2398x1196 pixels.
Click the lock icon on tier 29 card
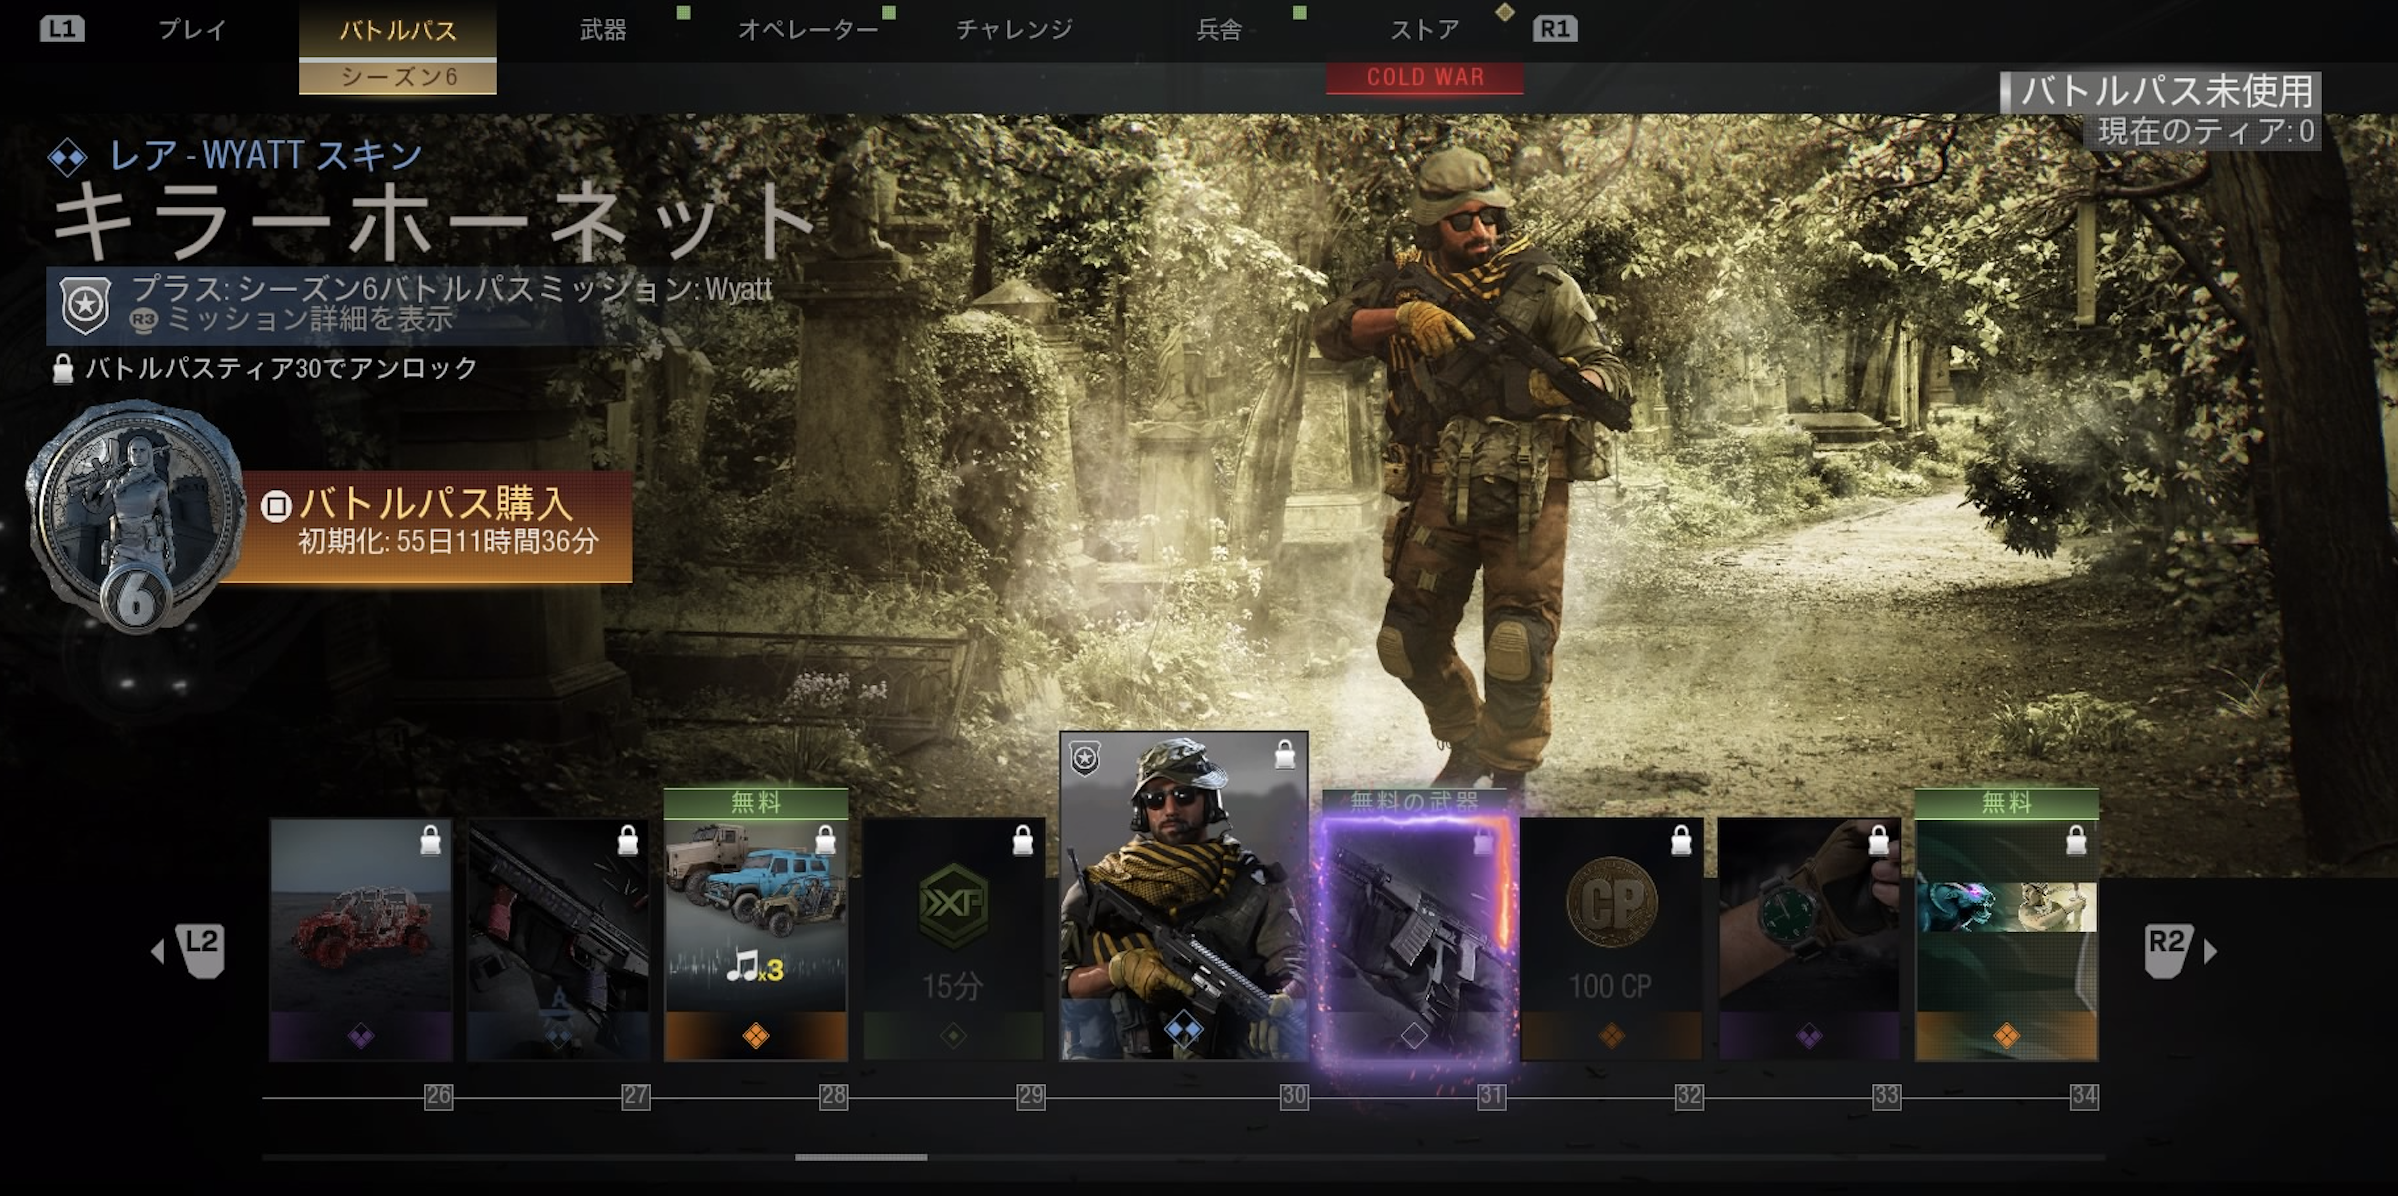1023,841
